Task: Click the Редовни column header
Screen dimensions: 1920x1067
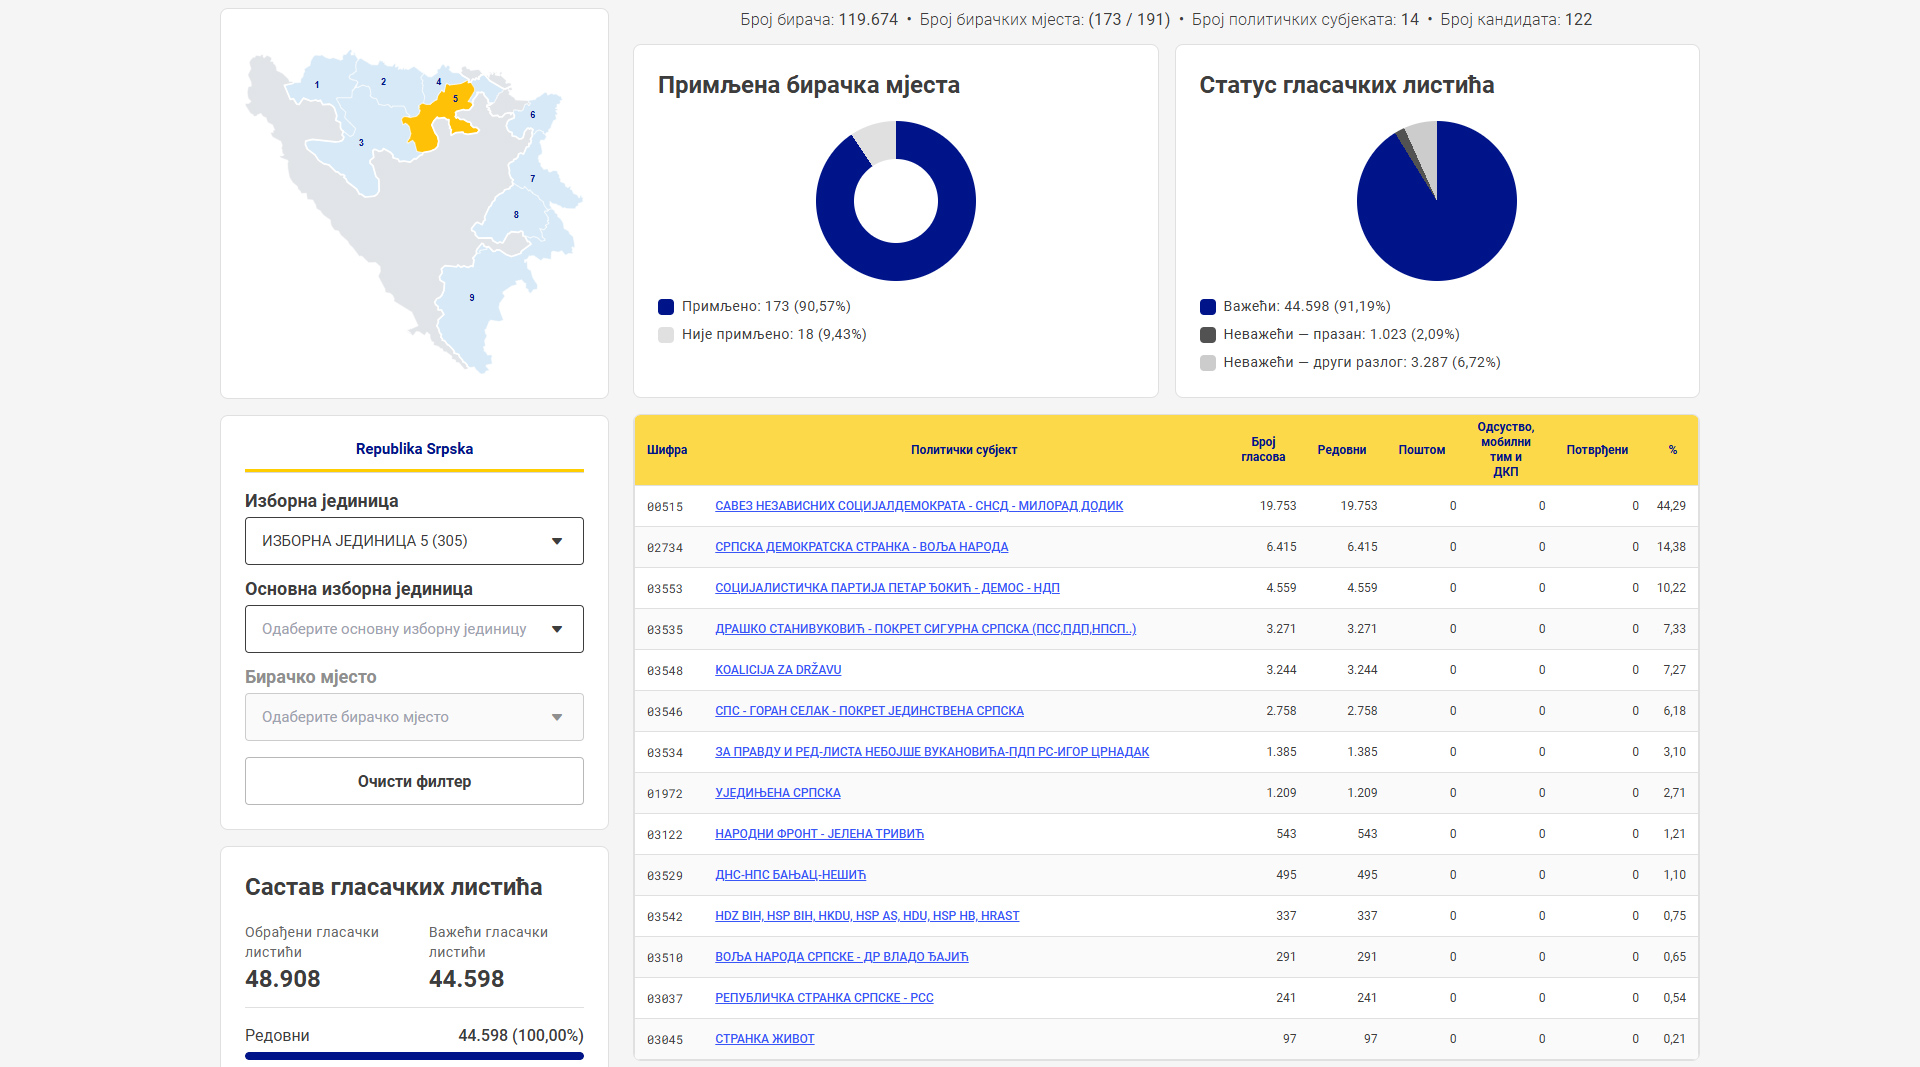Action: [1342, 450]
